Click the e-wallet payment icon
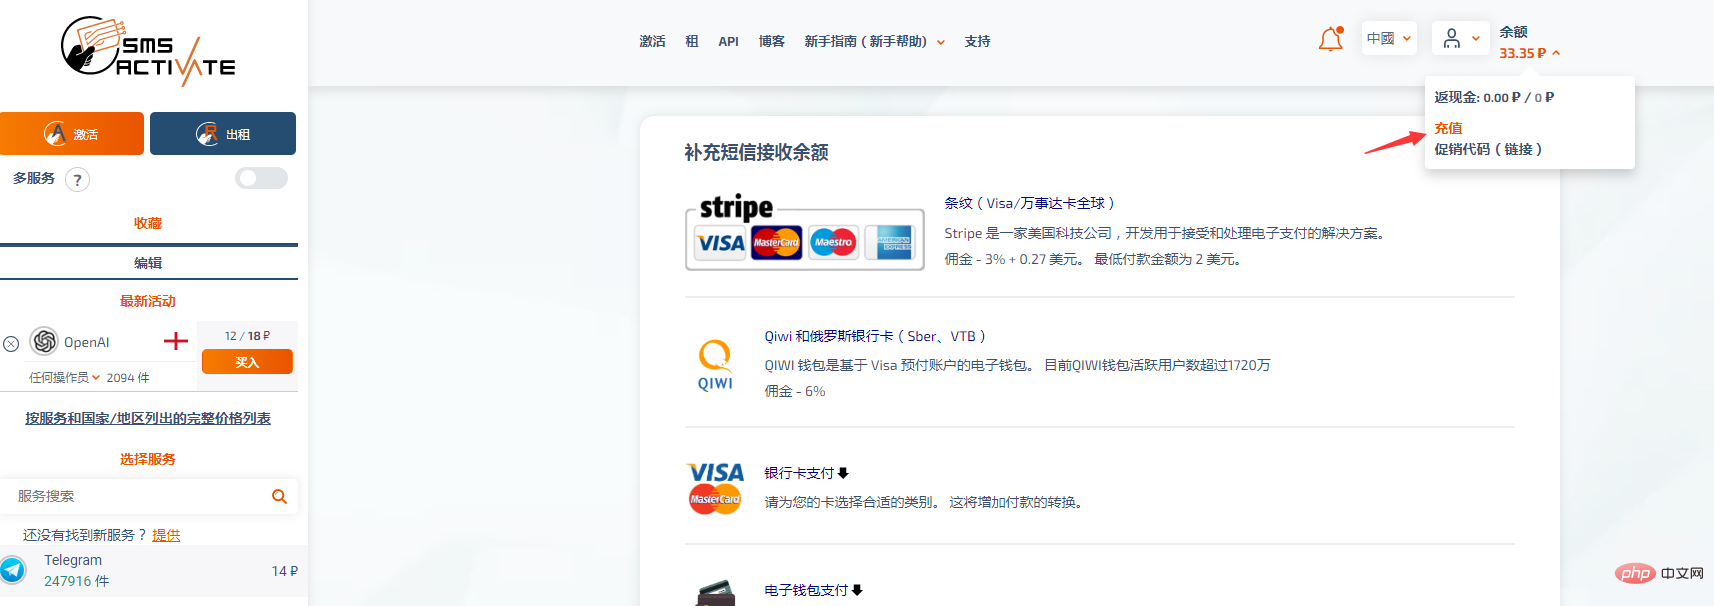The height and width of the screenshot is (606, 1714). tap(716, 593)
